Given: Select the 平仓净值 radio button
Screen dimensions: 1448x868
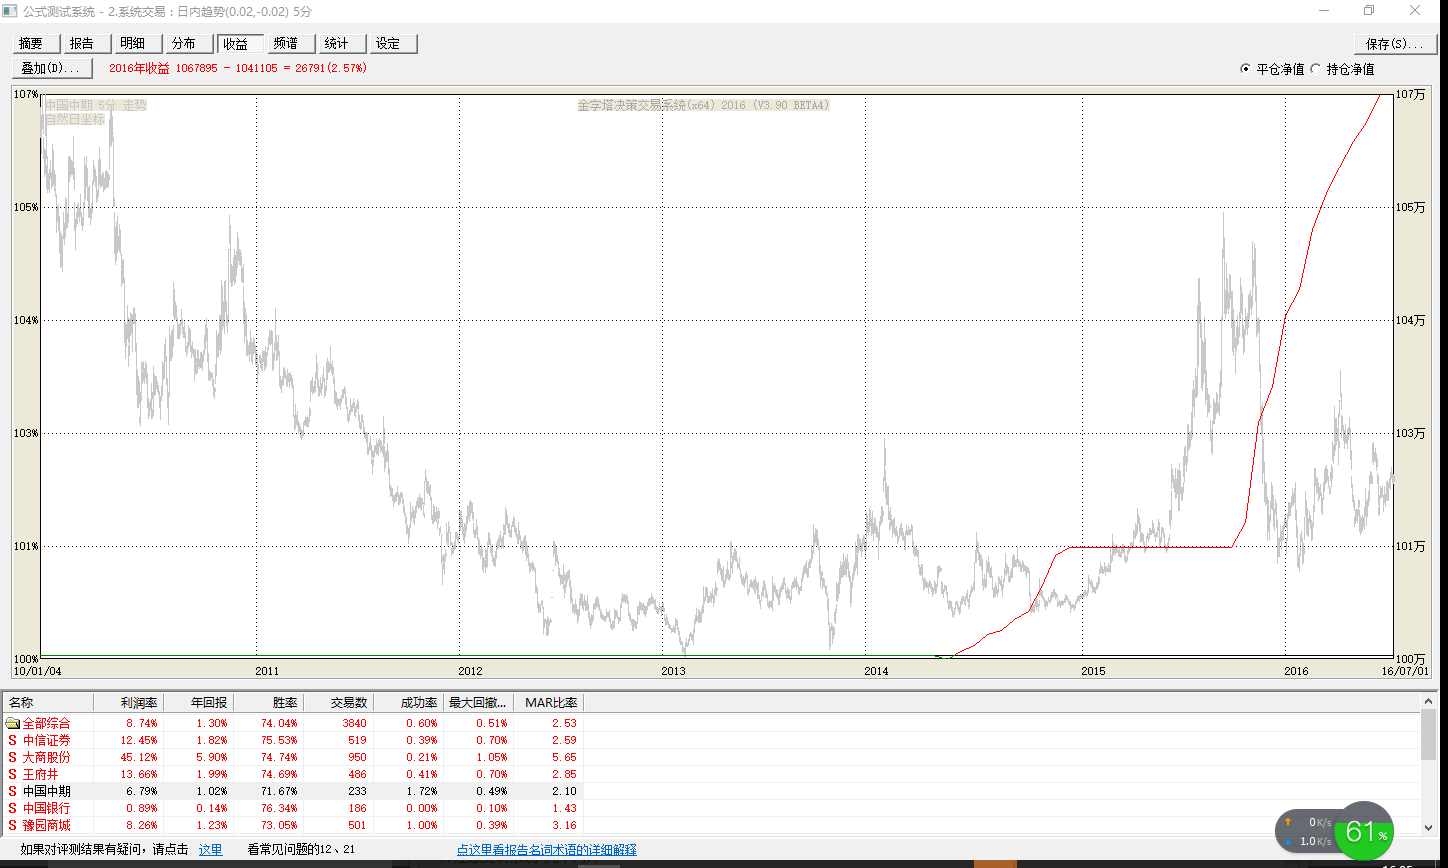Looking at the screenshot, I should pos(1245,69).
